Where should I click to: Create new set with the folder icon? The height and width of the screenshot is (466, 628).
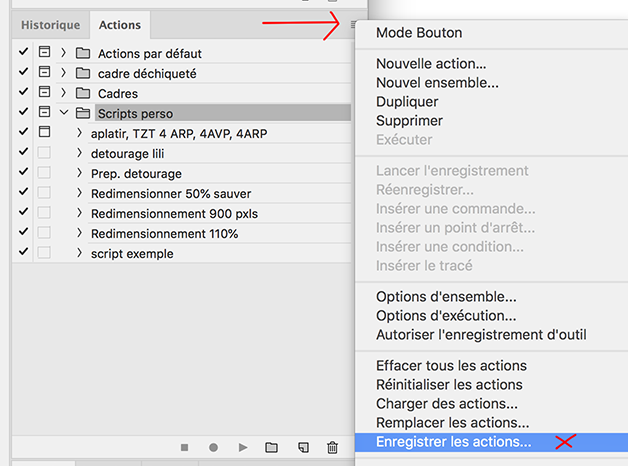272,447
